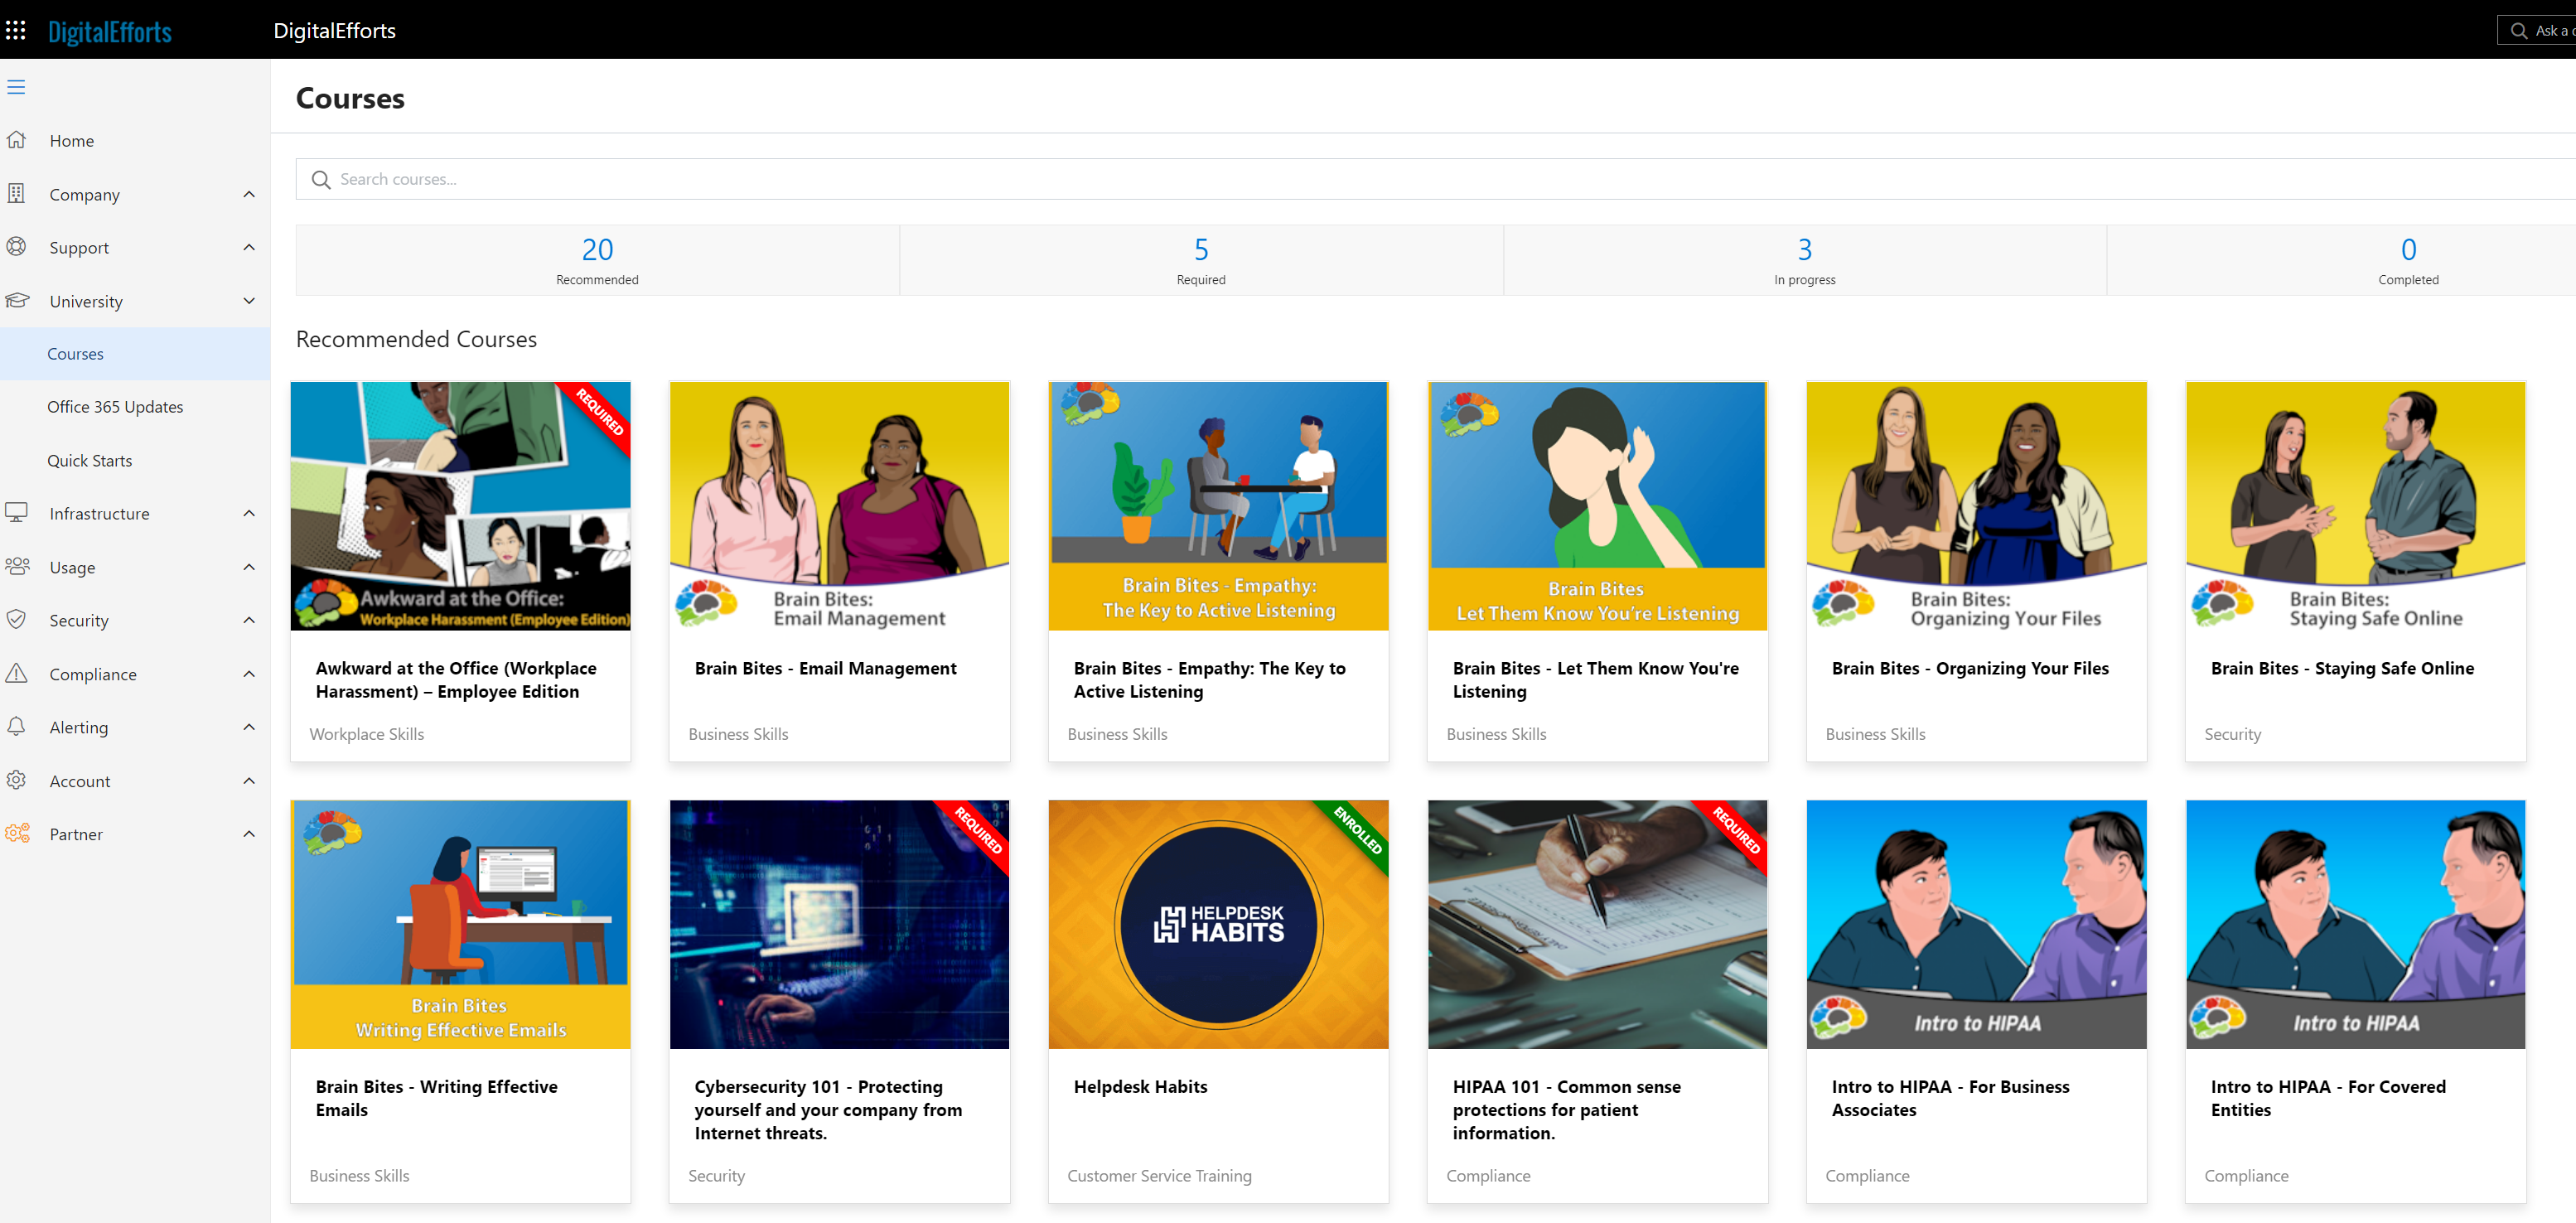Expand the Partner menu chevron
This screenshot has width=2576, height=1223.
click(249, 834)
